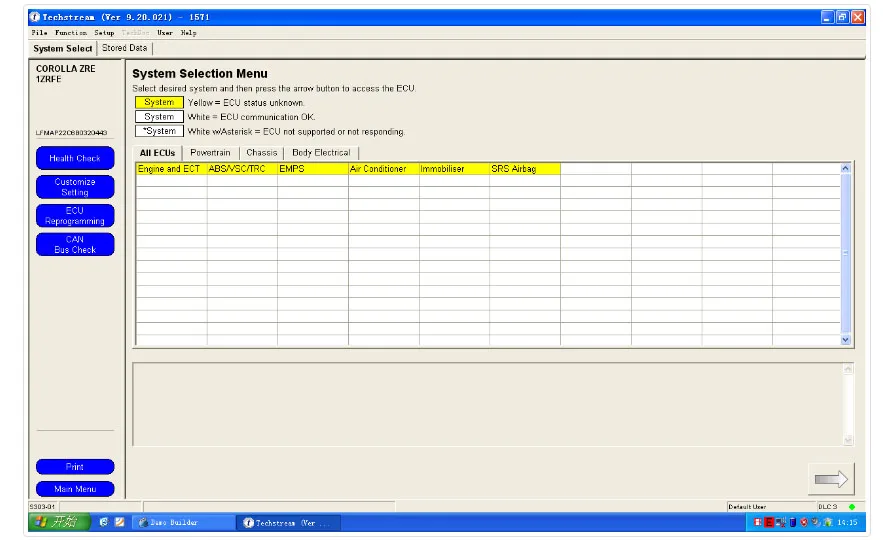
Task: Click scroll down arrow of ECU table
Action: click(845, 340)
